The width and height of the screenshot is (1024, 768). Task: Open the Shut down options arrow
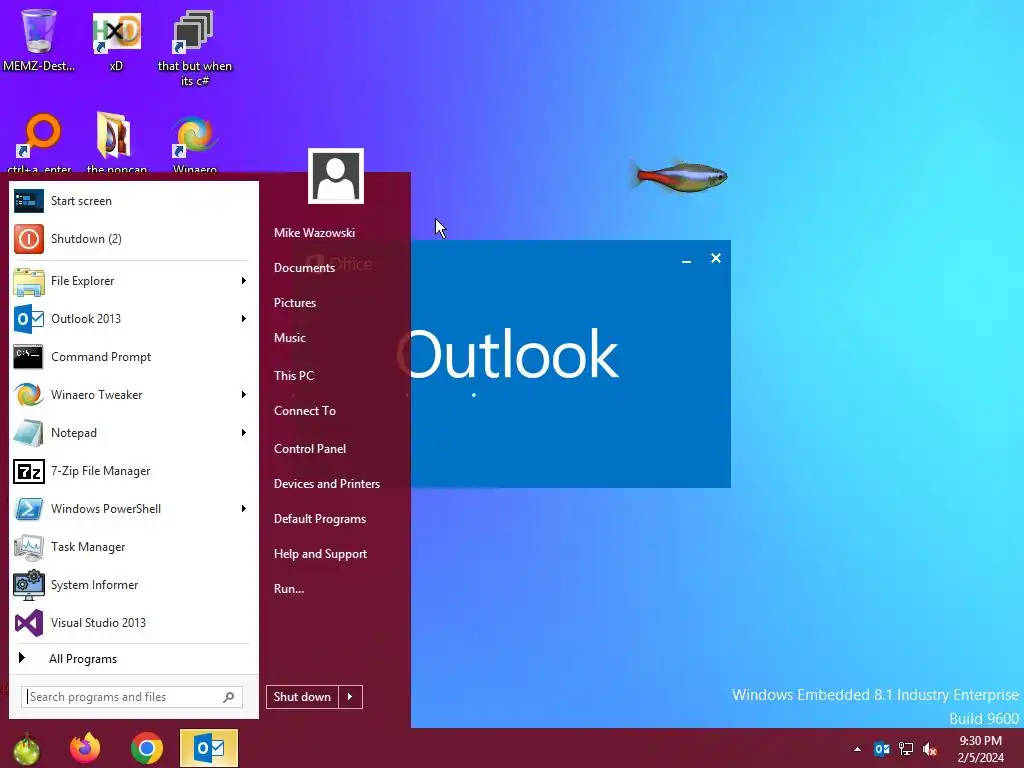point(350,697)
